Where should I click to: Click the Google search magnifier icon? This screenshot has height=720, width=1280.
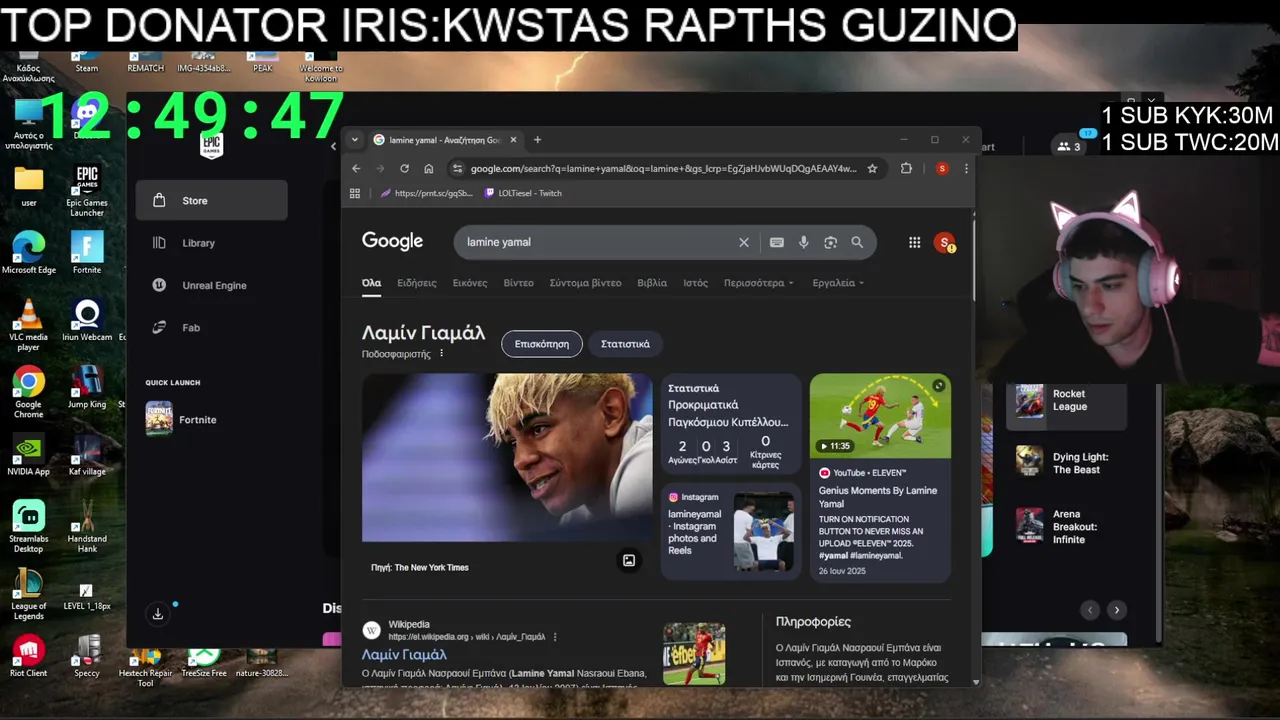click(x=857, y=242)
